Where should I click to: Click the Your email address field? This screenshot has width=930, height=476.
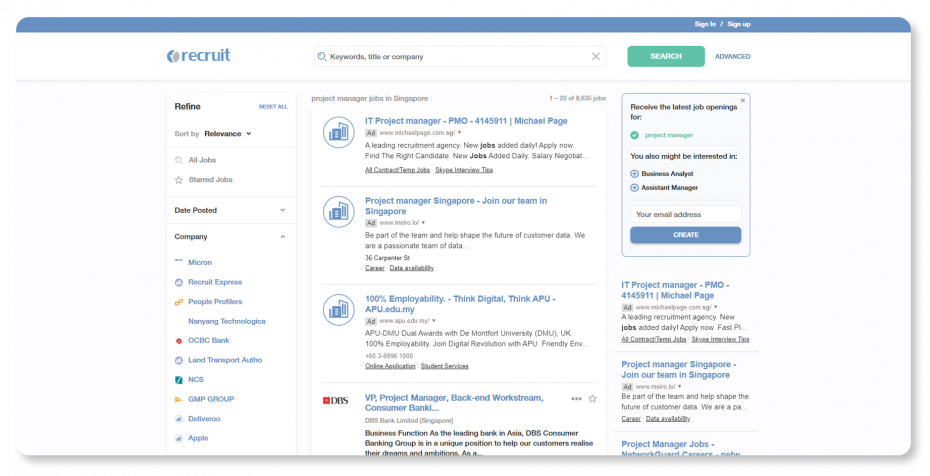686,215
